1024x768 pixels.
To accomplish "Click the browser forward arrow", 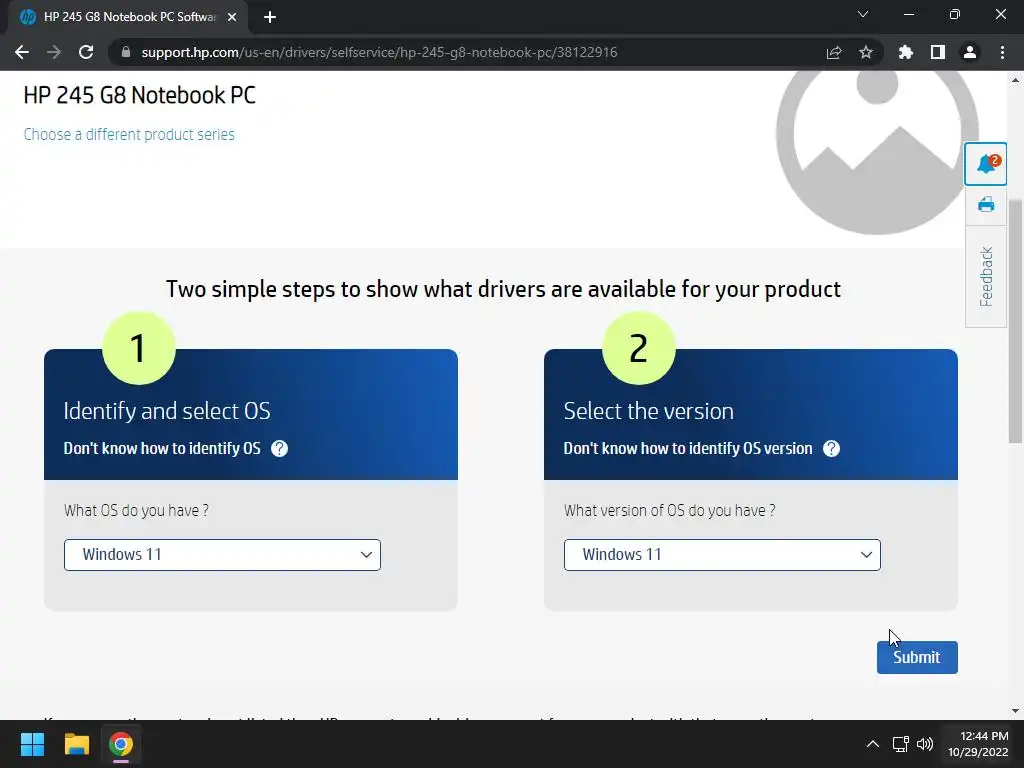I will coord(54,52).
